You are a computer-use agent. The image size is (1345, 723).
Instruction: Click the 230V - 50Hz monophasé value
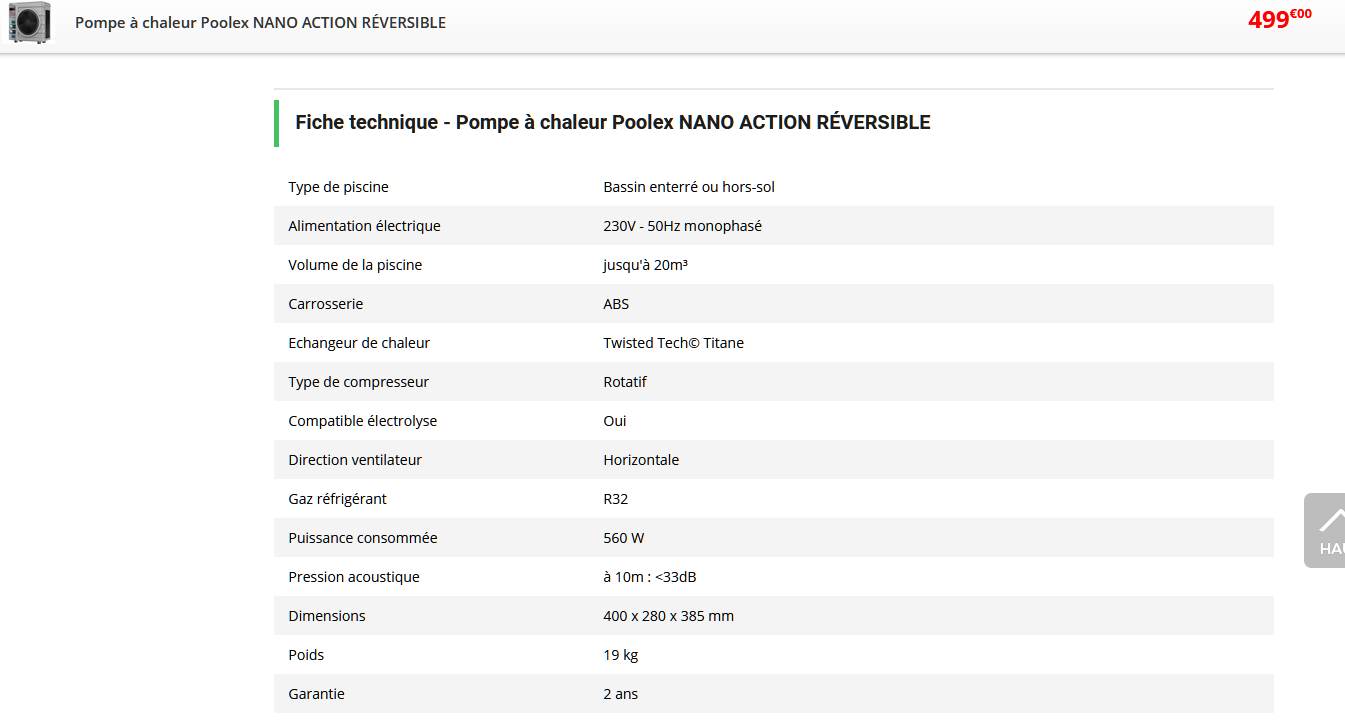(x=682, y=226)
